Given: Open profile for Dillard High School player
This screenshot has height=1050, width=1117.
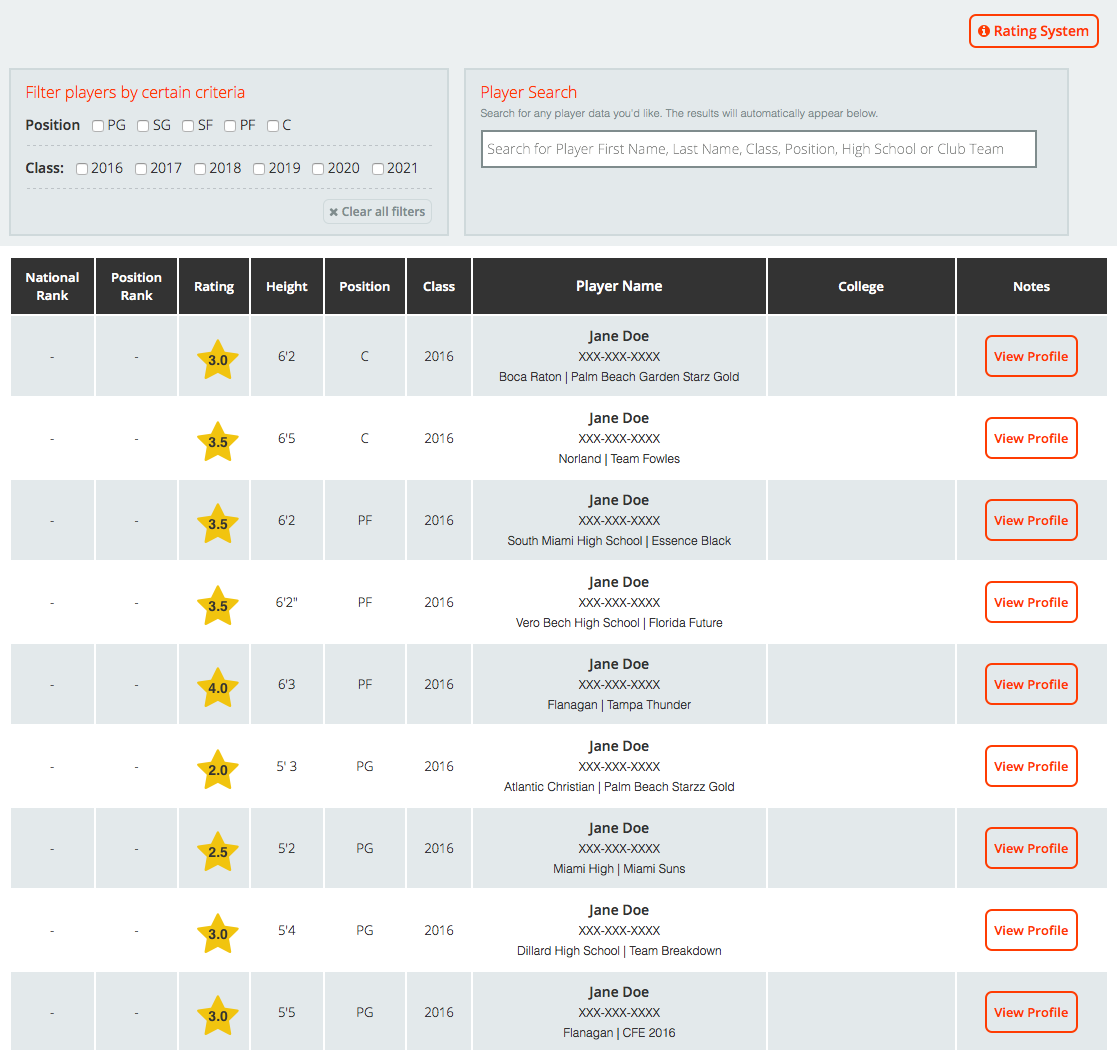Looking at the screenshot, I should pos(1031,930).
